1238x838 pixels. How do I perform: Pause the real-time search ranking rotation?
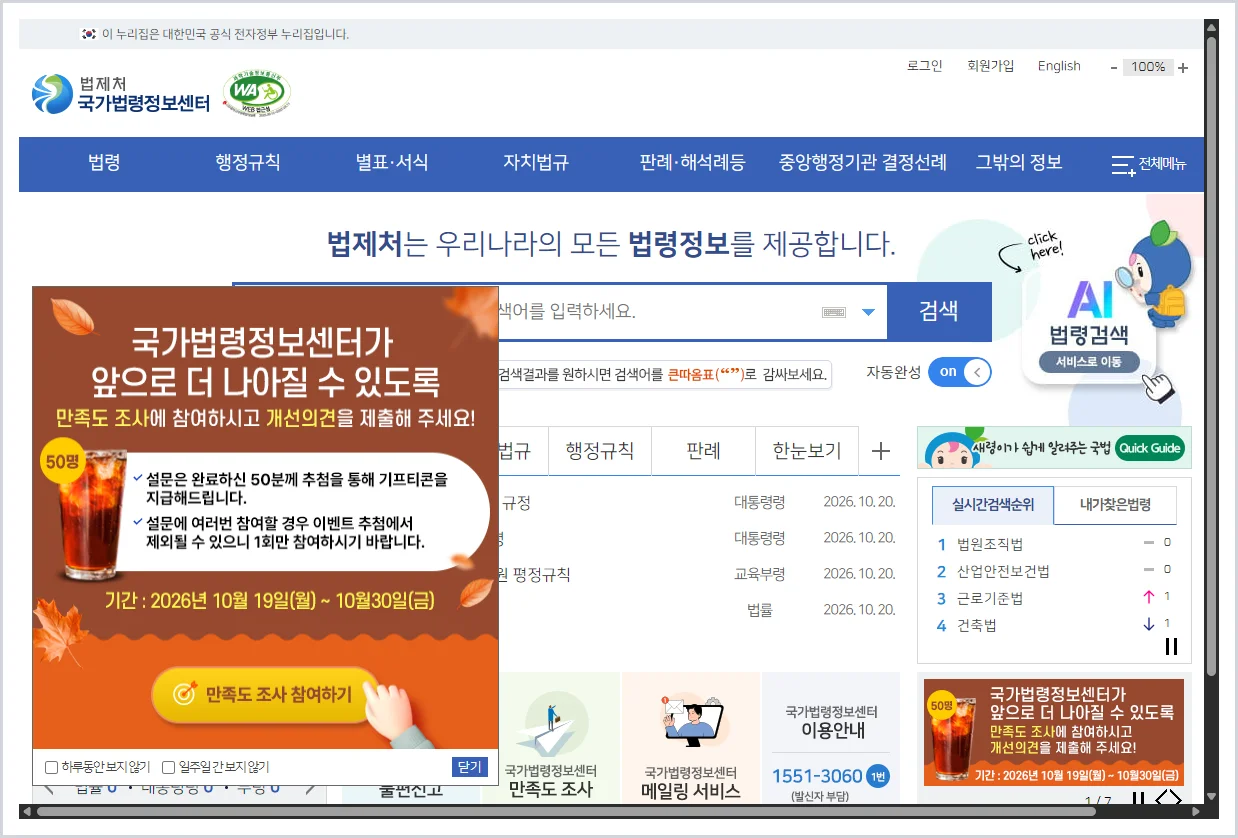[1171, 647]
